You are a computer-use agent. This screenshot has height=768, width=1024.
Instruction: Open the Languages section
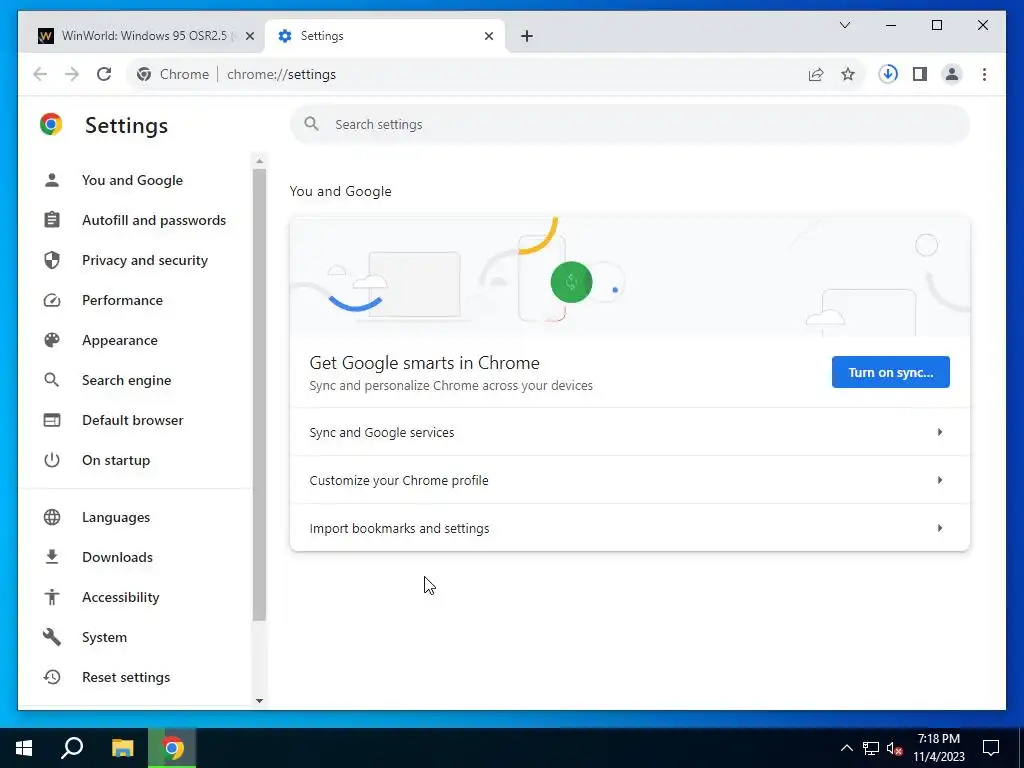click(116, 517)
